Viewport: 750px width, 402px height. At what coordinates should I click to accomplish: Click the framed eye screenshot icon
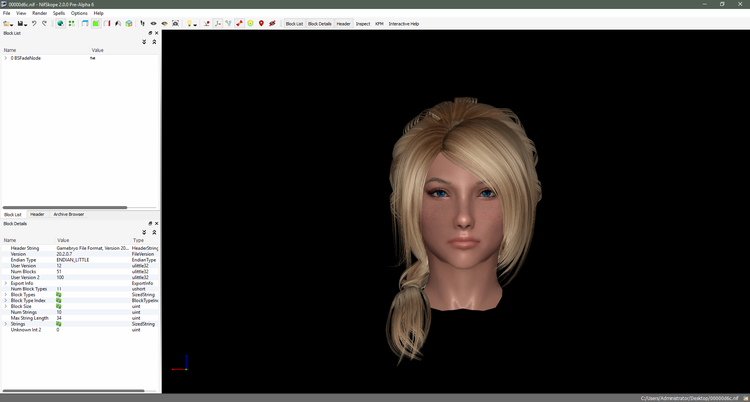(x=176, y=23)
